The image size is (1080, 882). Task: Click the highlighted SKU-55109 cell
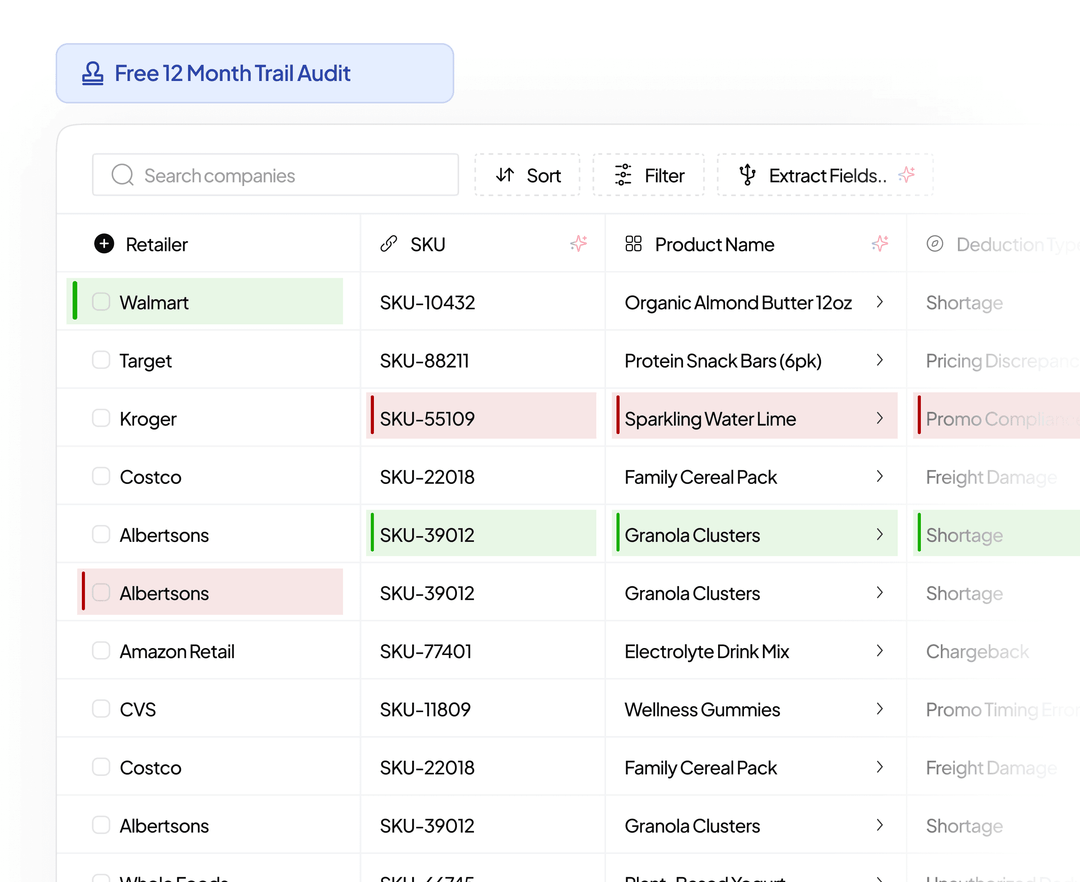pos(481,416)
